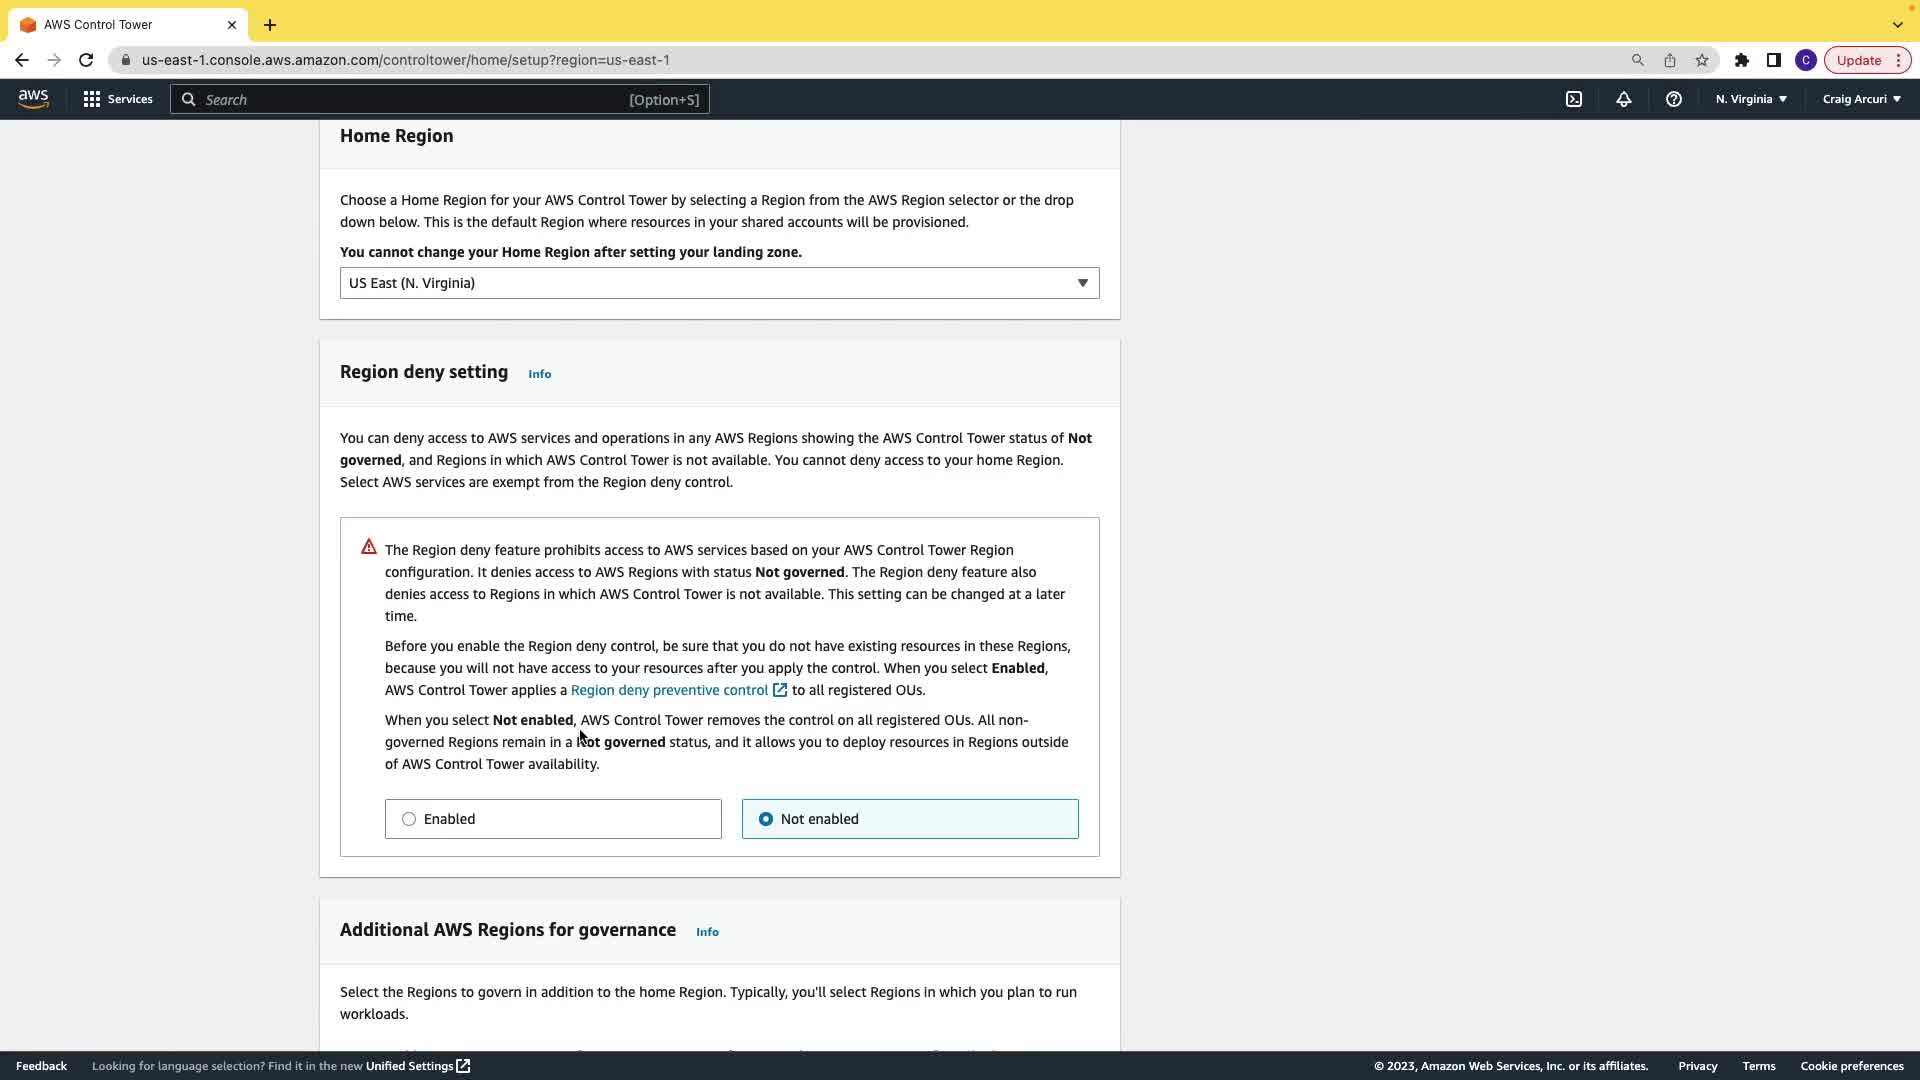Select the Enabled radio option
Image resolution: width=1920 pixels, height=1080 pixels.
[x=409, y=819]
